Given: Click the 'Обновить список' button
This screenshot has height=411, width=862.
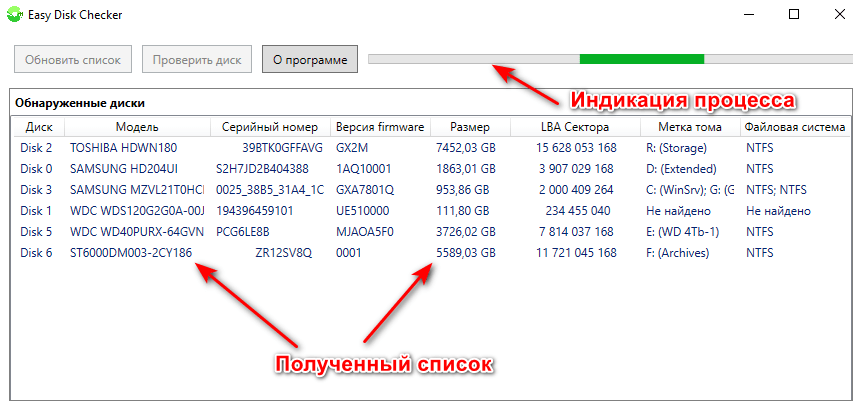Looking at the screenshot, I should coord(73,59).
